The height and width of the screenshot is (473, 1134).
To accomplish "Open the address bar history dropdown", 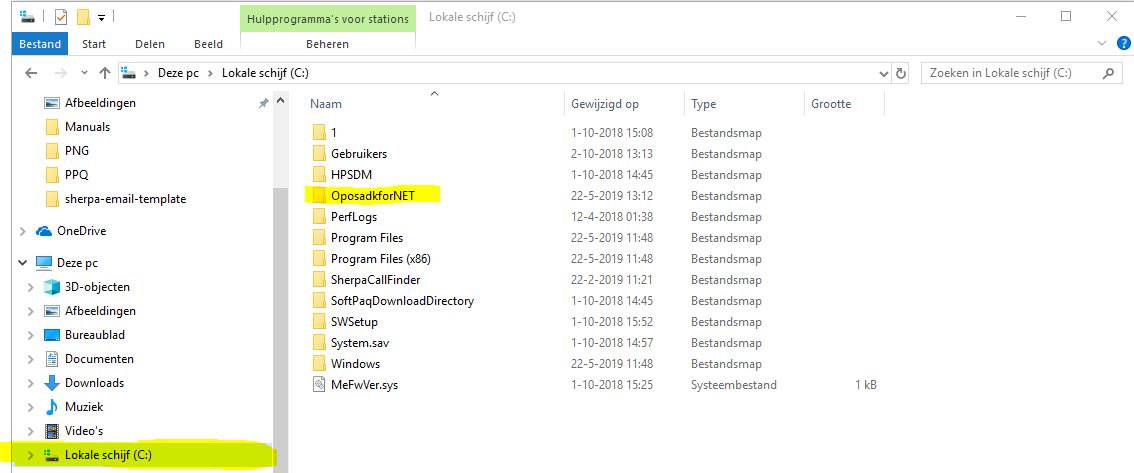I will click(x=884, y=73).
